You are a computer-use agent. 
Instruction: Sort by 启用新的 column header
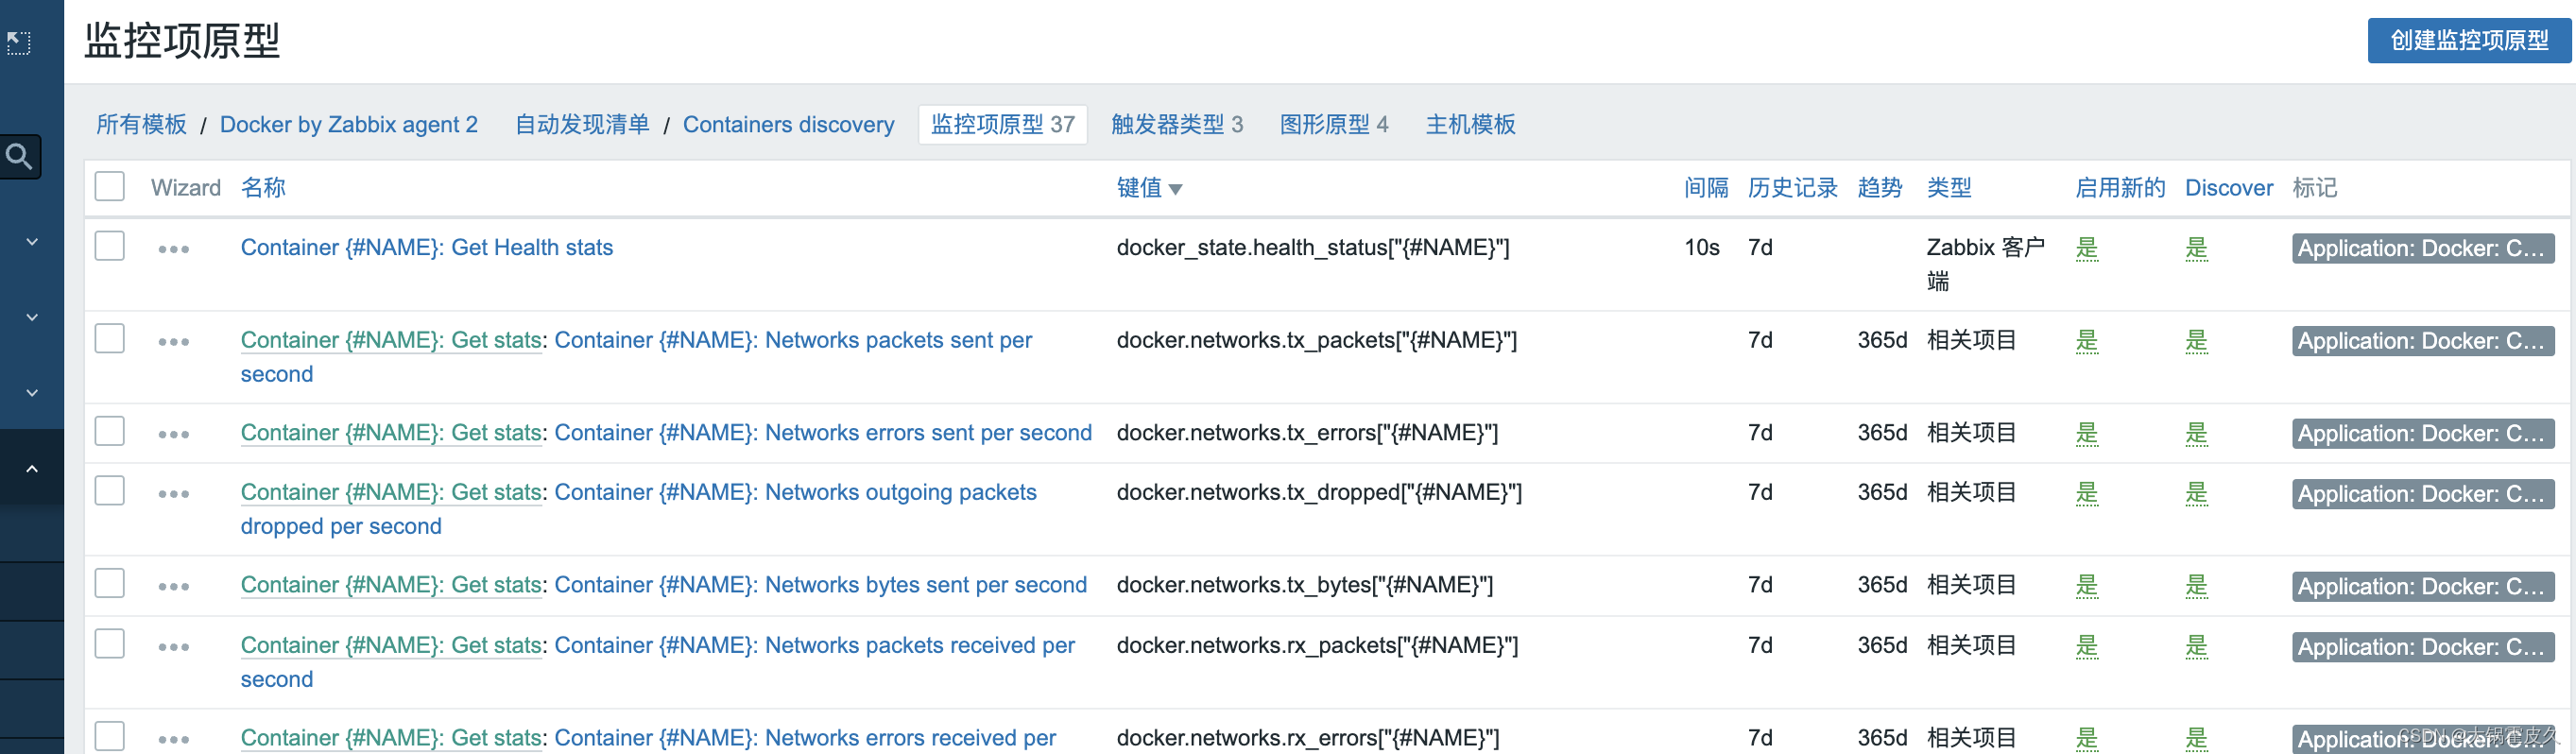2120,188
